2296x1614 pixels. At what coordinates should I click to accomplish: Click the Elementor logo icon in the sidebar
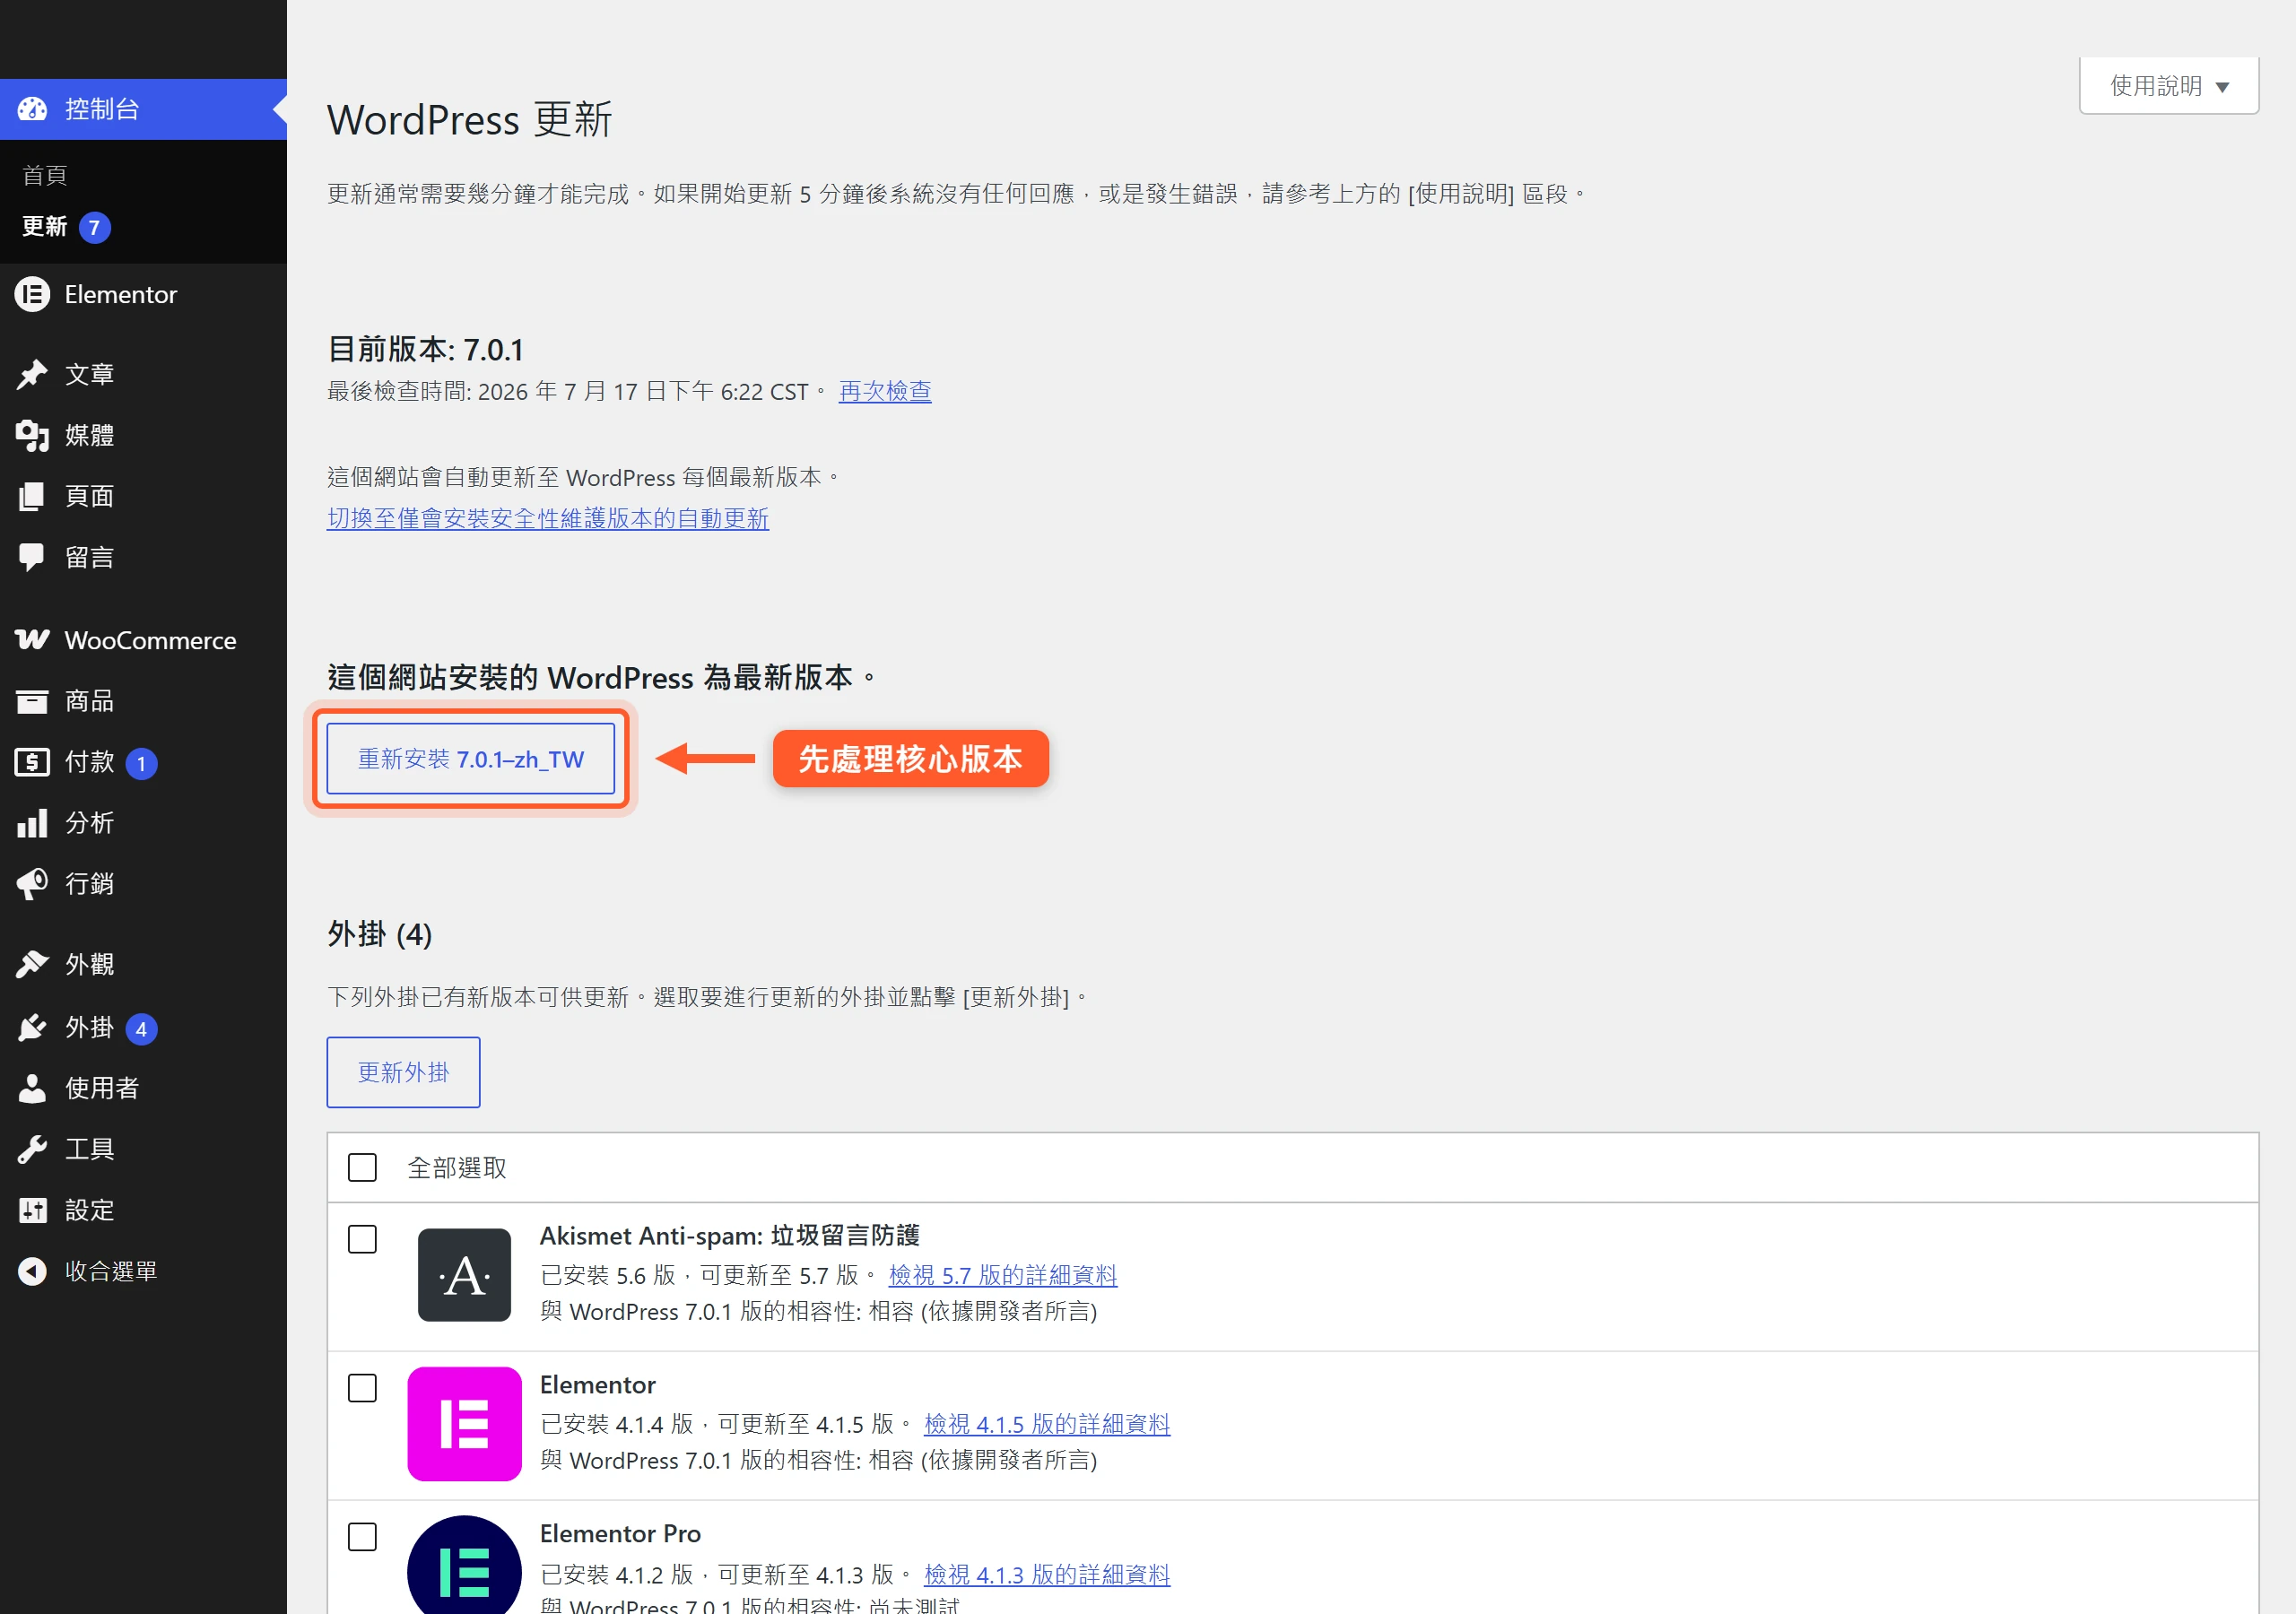coord(32,295)
